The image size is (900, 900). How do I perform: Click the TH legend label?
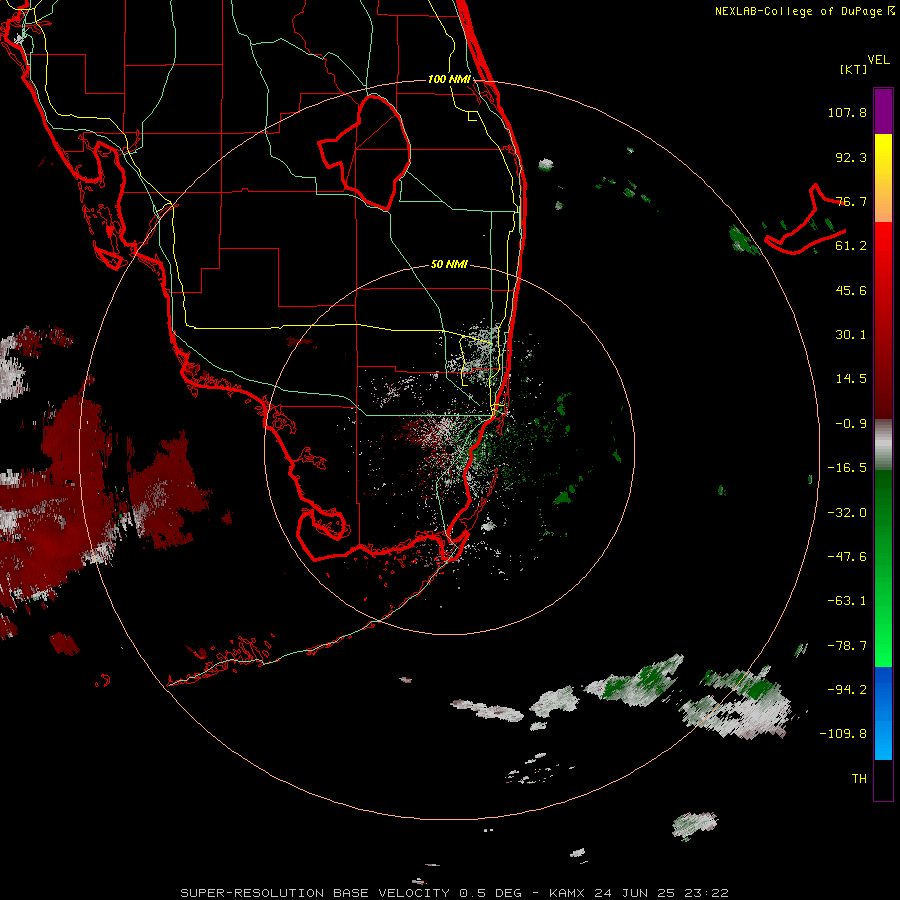(859, 779)
